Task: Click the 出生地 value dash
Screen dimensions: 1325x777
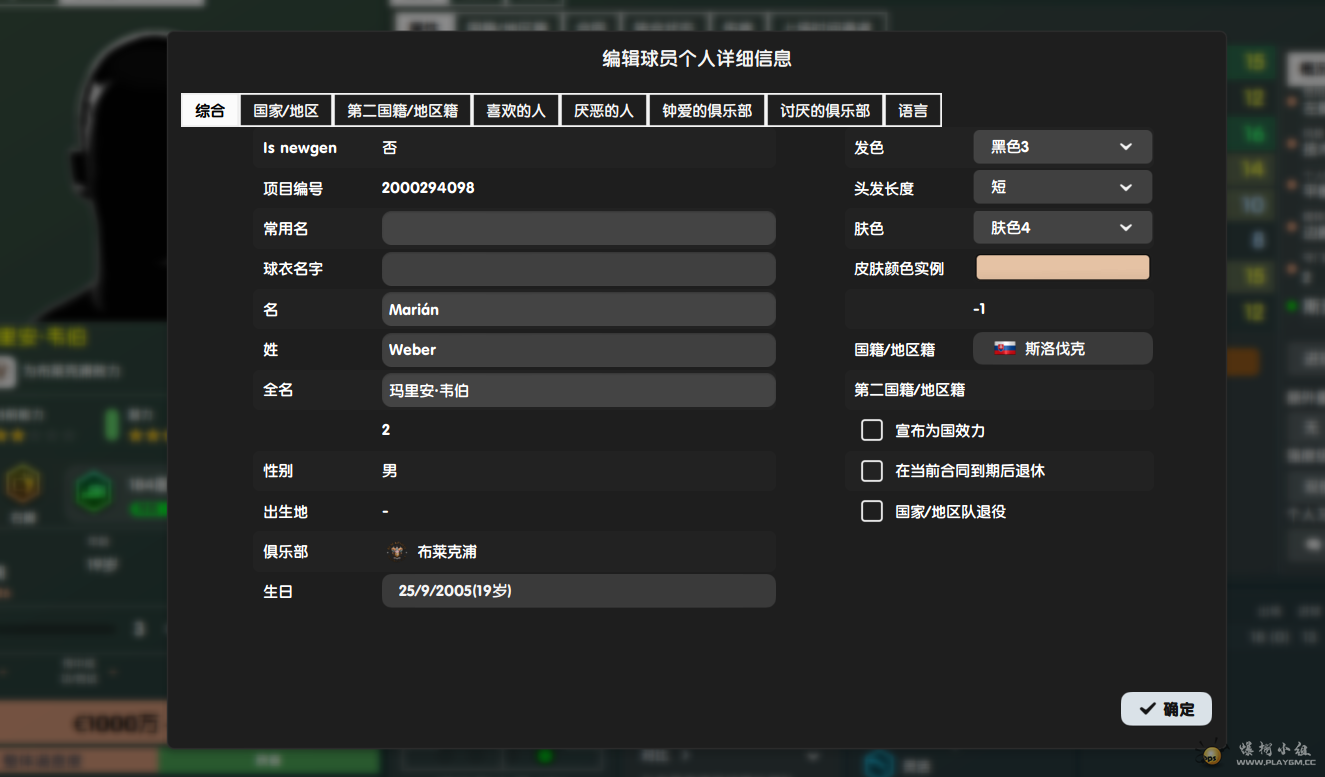Action: point(385,512)
